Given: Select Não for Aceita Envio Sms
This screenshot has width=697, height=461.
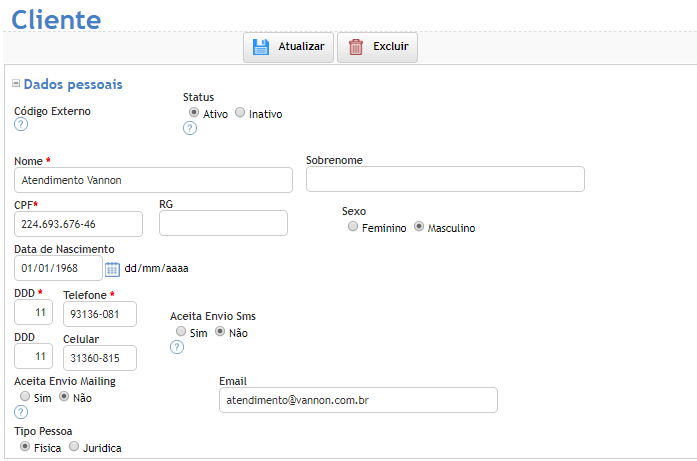Looking at the screenshot, I should point(220,331).
